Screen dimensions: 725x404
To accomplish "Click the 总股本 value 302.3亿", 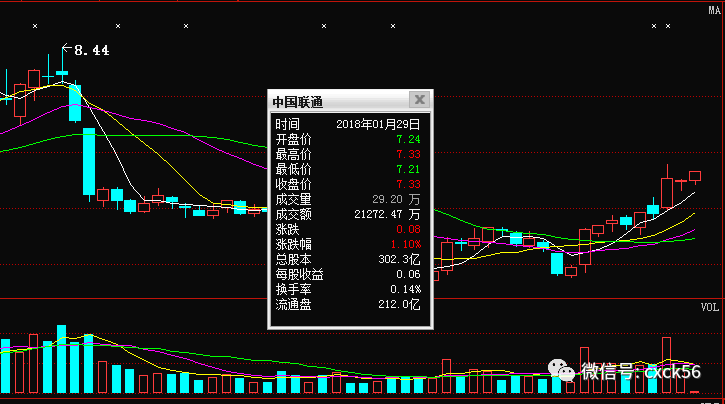I will click(399, 259).
